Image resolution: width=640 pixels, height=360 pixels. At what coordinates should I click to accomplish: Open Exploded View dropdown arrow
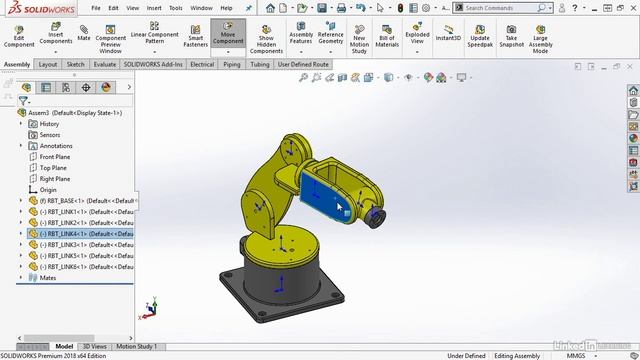tap(417, 52)
